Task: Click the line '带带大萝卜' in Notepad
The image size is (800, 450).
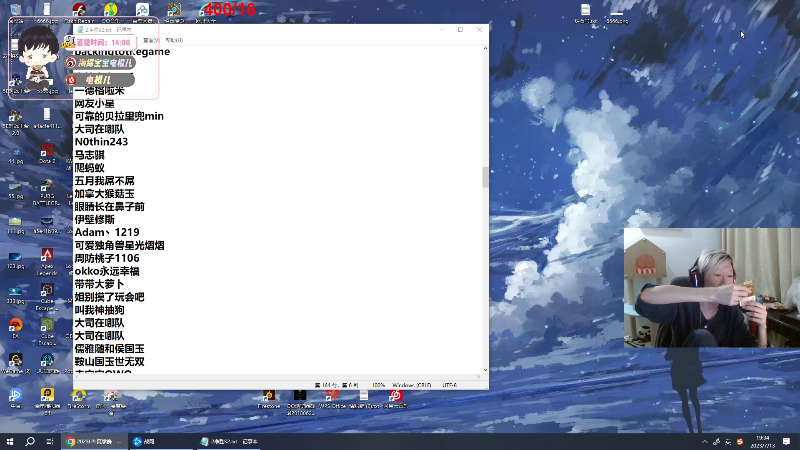Action: 99,284
